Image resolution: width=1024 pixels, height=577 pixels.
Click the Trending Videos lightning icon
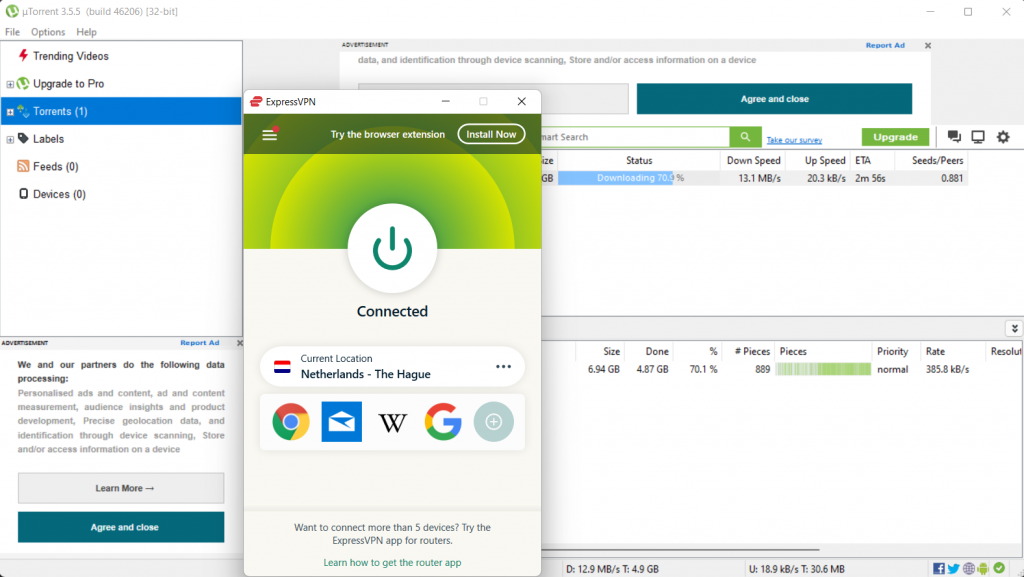23,55
